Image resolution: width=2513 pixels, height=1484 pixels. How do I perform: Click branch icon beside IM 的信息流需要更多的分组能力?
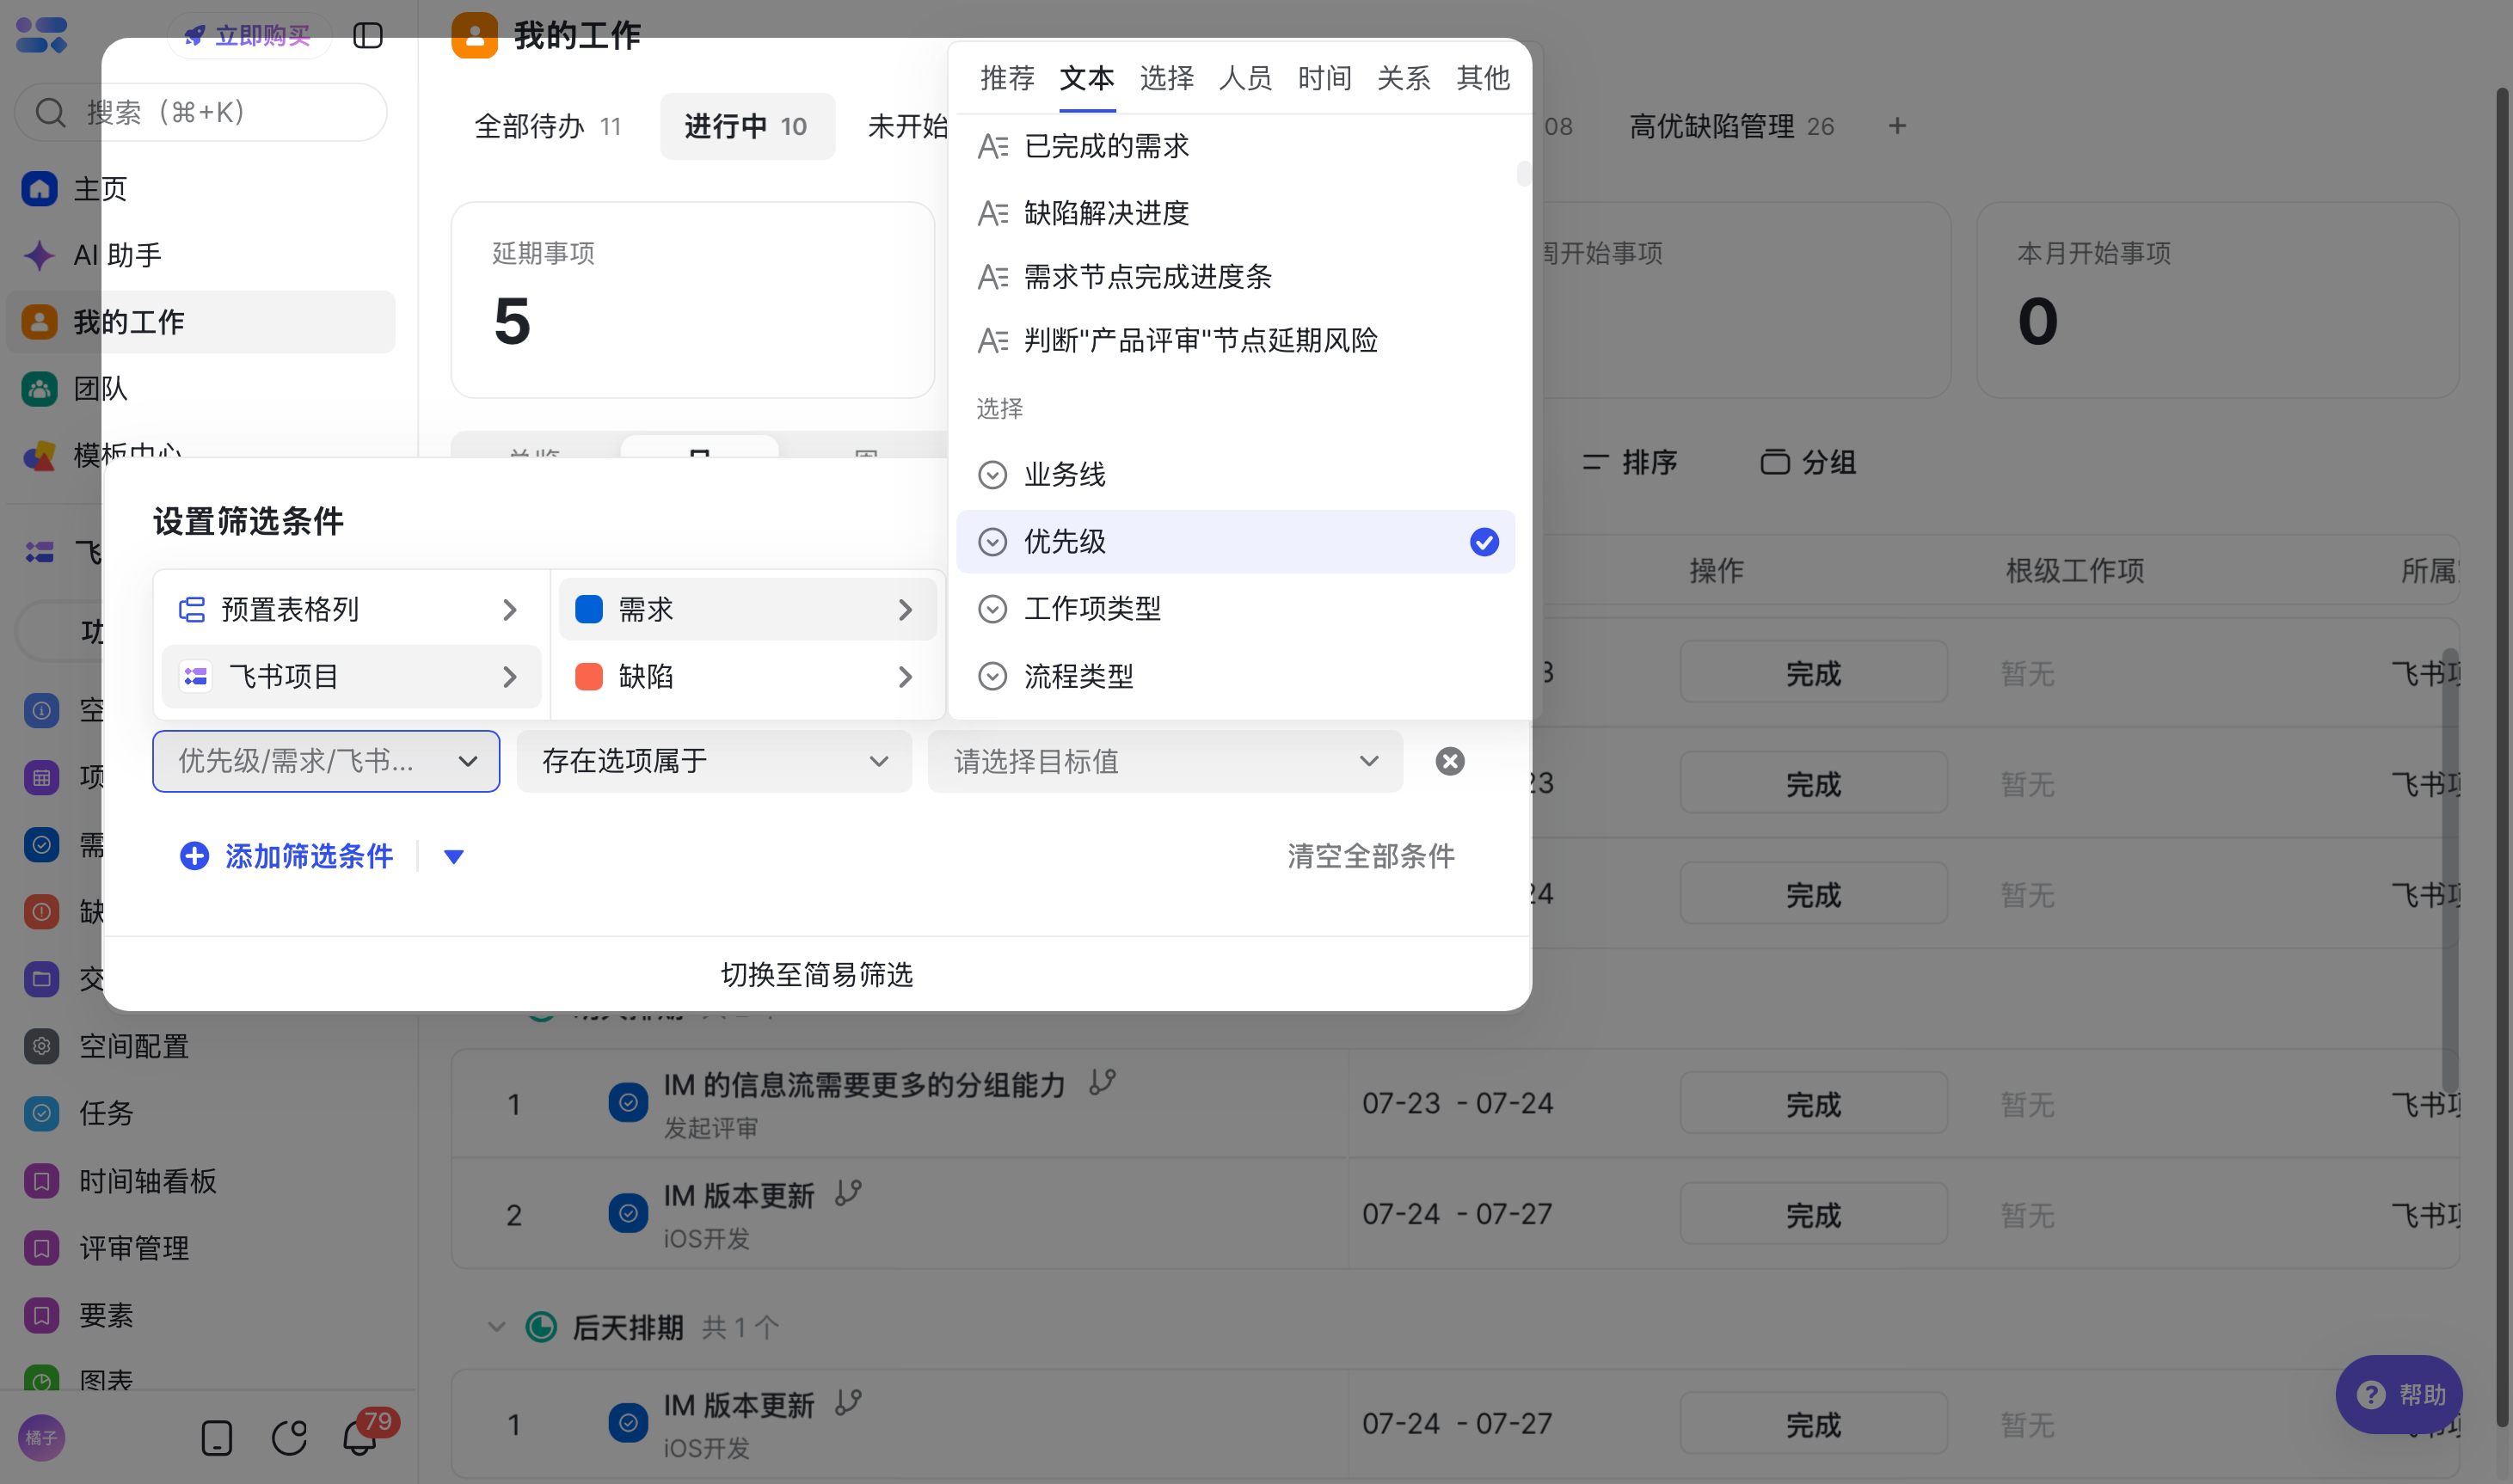click(x=1102, y=1082)
